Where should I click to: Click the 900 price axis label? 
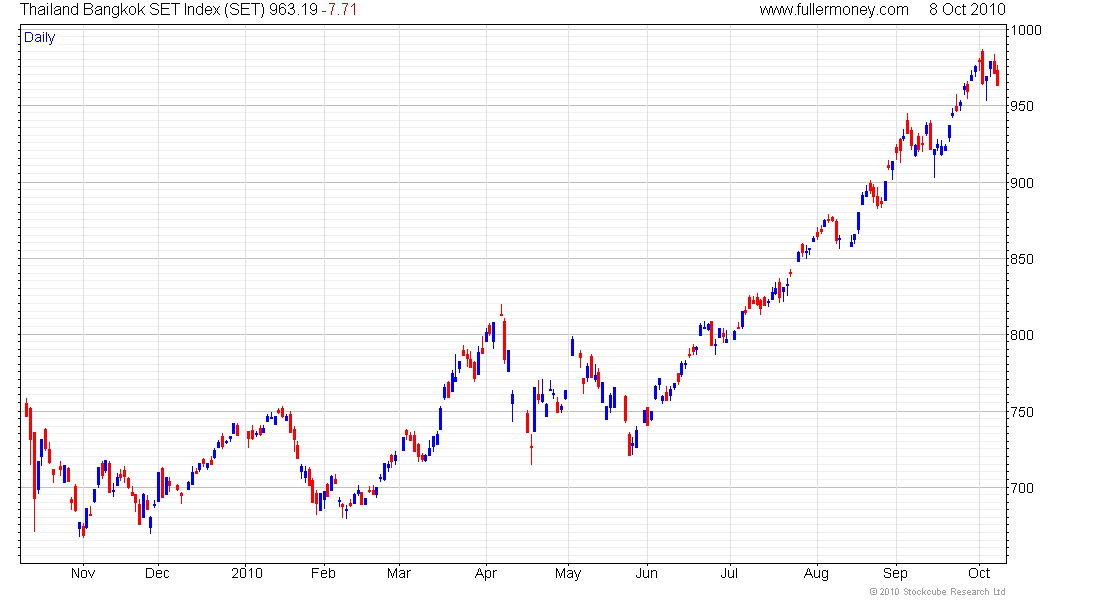(1023, 183)
